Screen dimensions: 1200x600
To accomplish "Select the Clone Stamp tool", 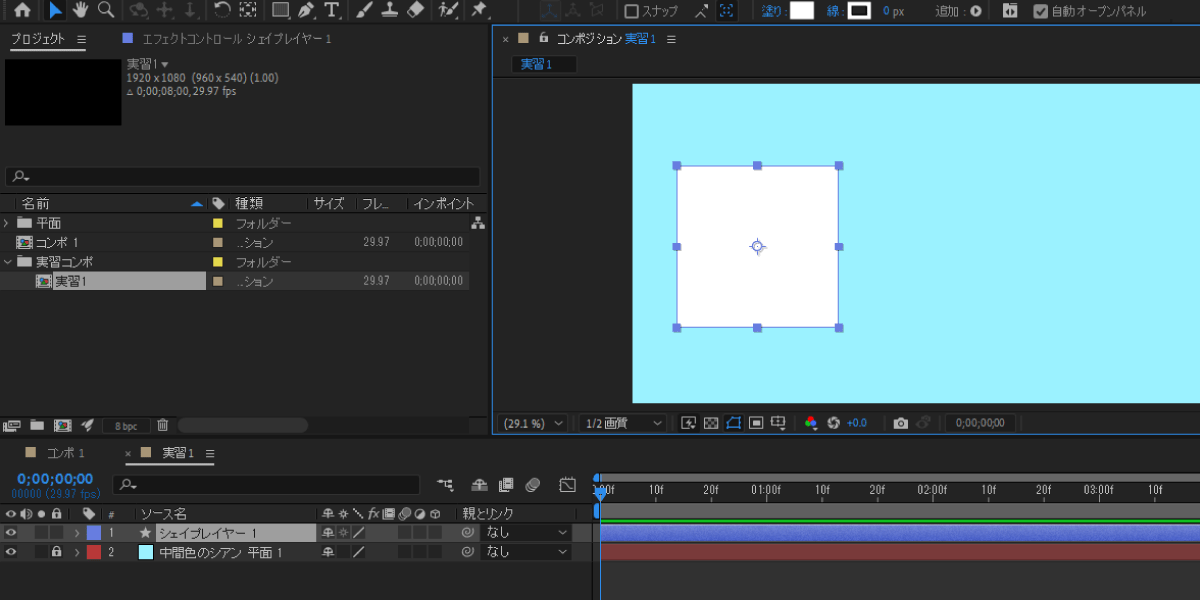I will 391,11.
